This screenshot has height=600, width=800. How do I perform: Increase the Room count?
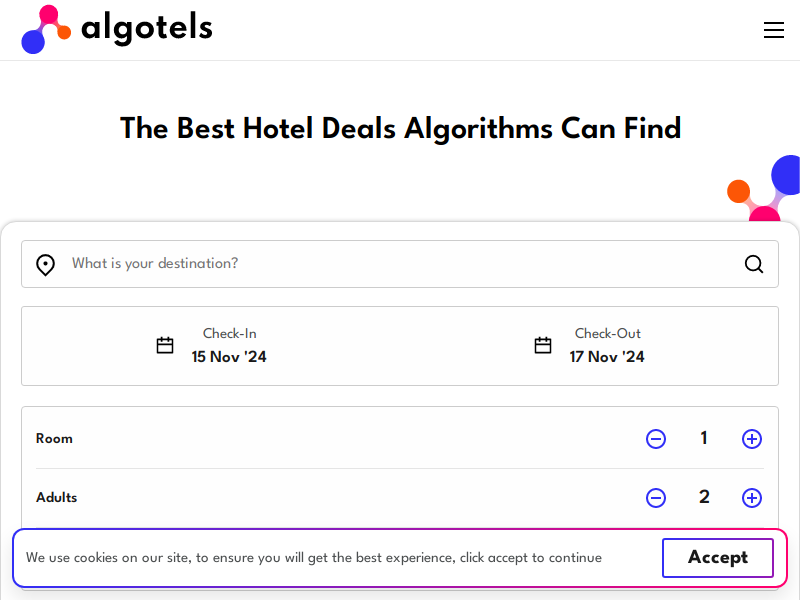tap(752, 439)
